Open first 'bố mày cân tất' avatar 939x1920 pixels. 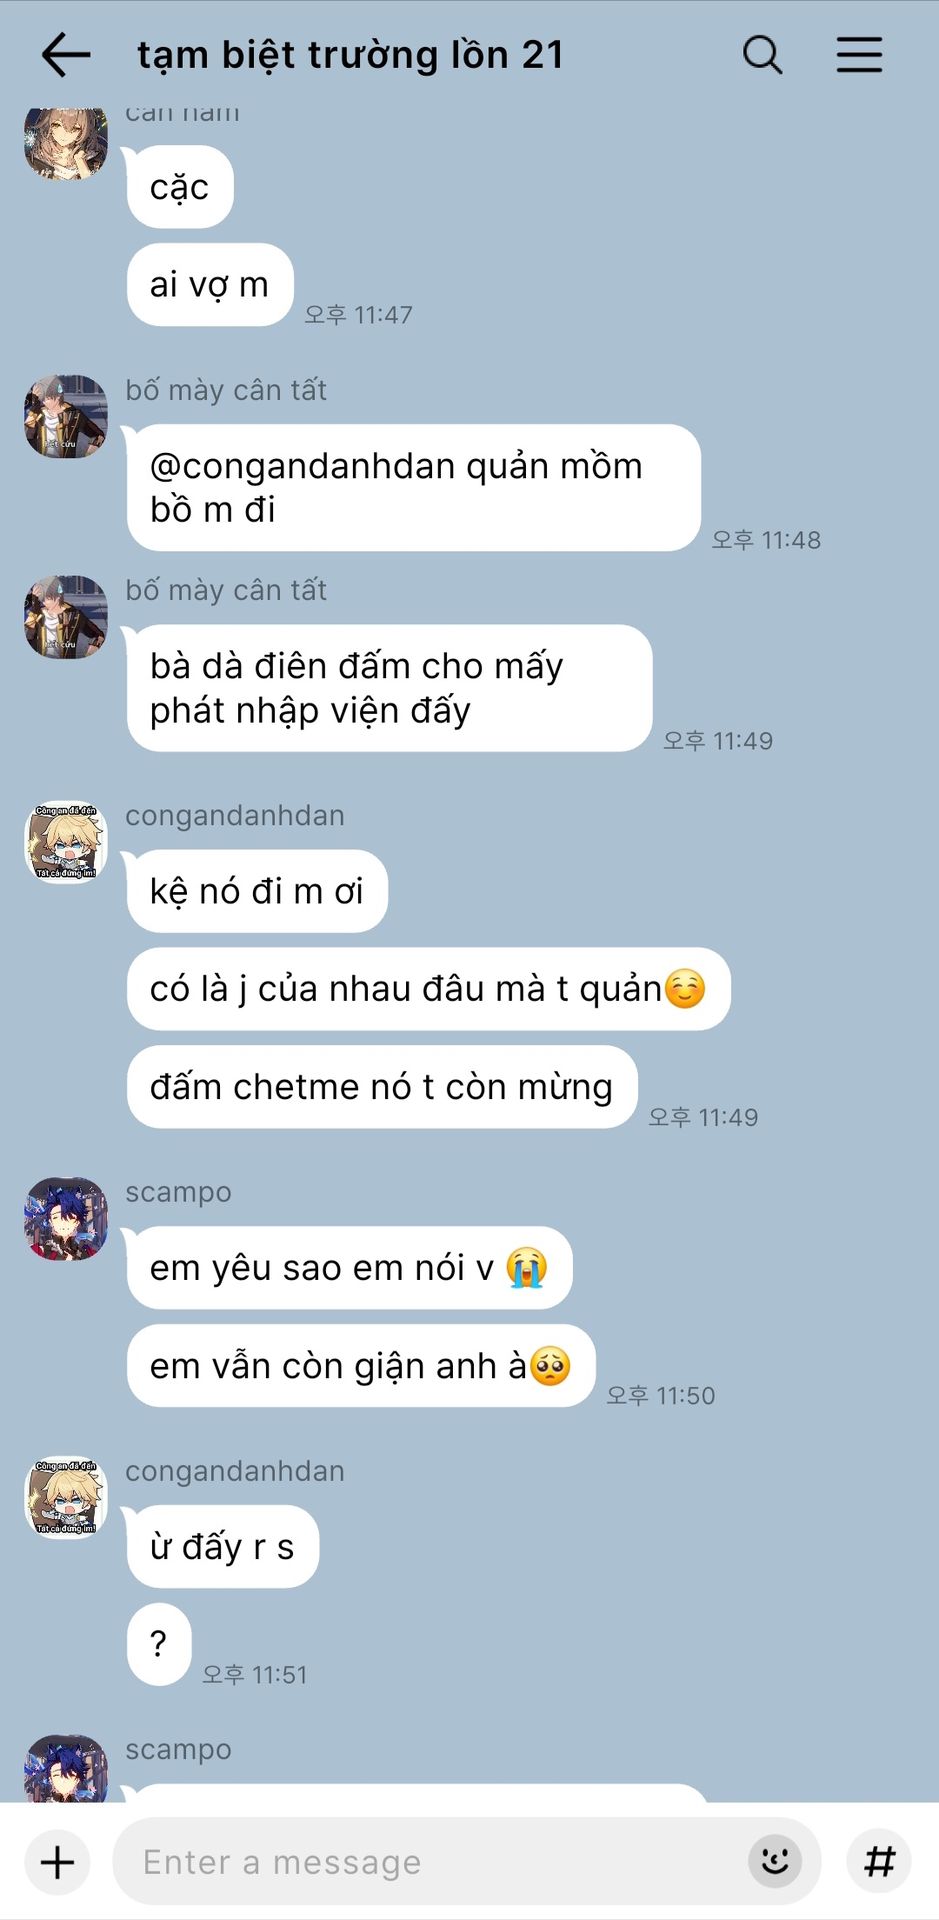(x=66, y=417)
